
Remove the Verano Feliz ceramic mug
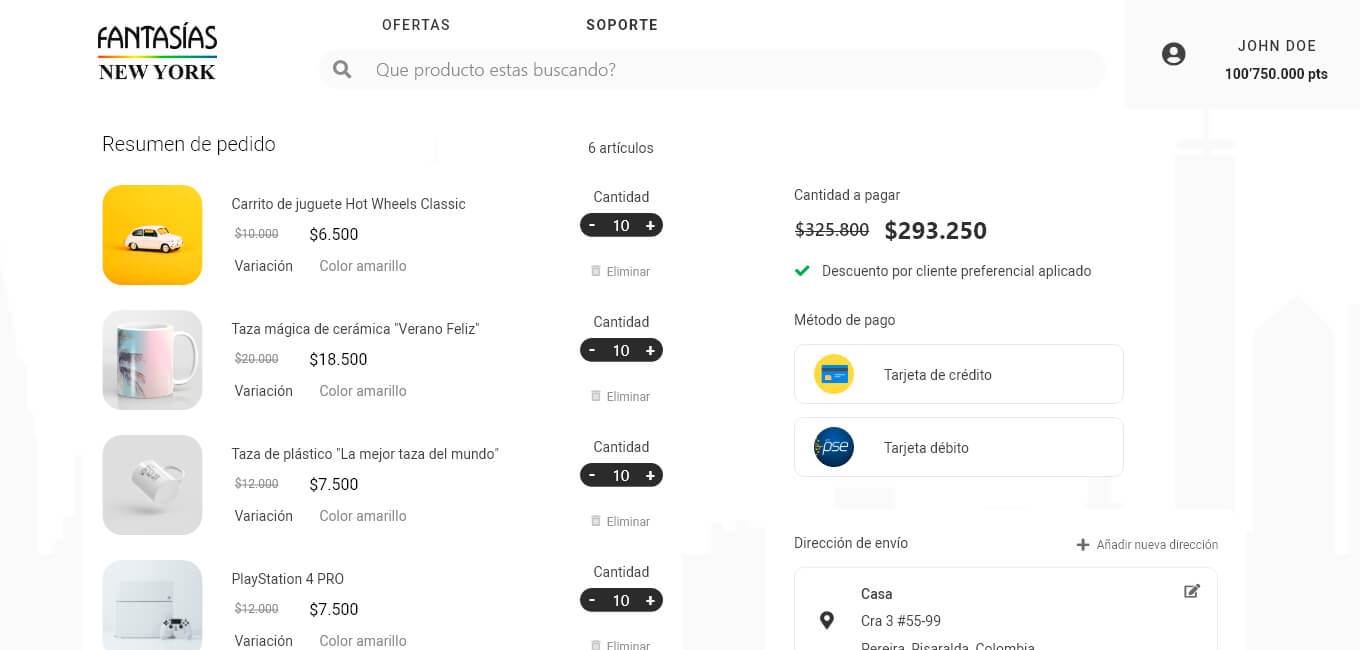[620, 396]
